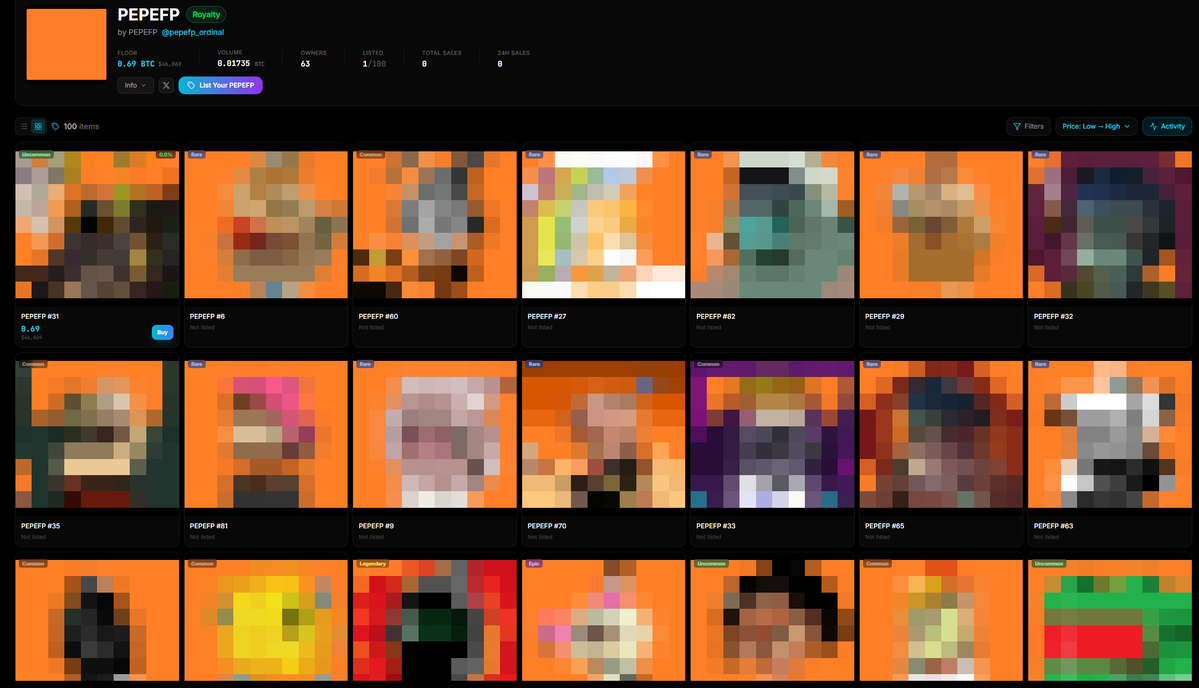Click the owners count 63
The image size is (1199, 688).
click(x=305, y=64)
